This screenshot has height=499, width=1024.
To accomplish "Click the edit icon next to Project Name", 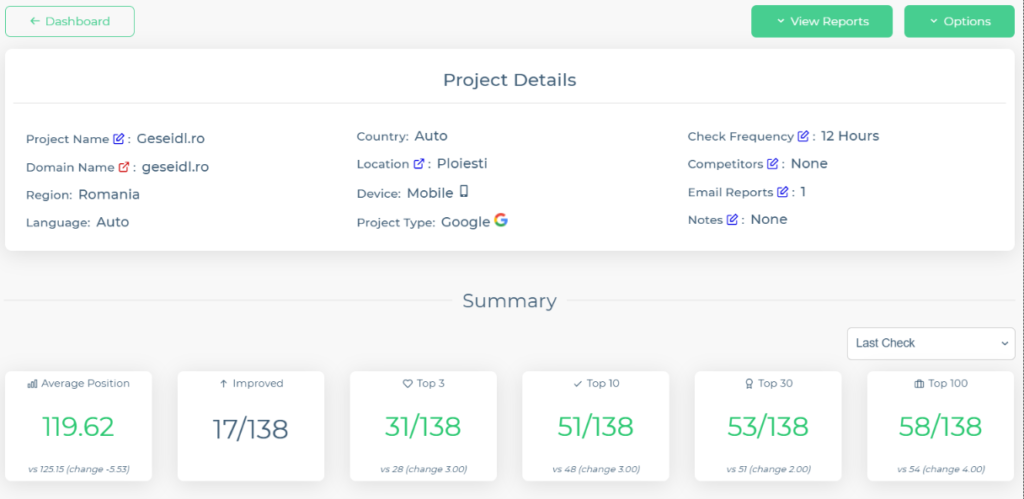I will pos(119,139).
